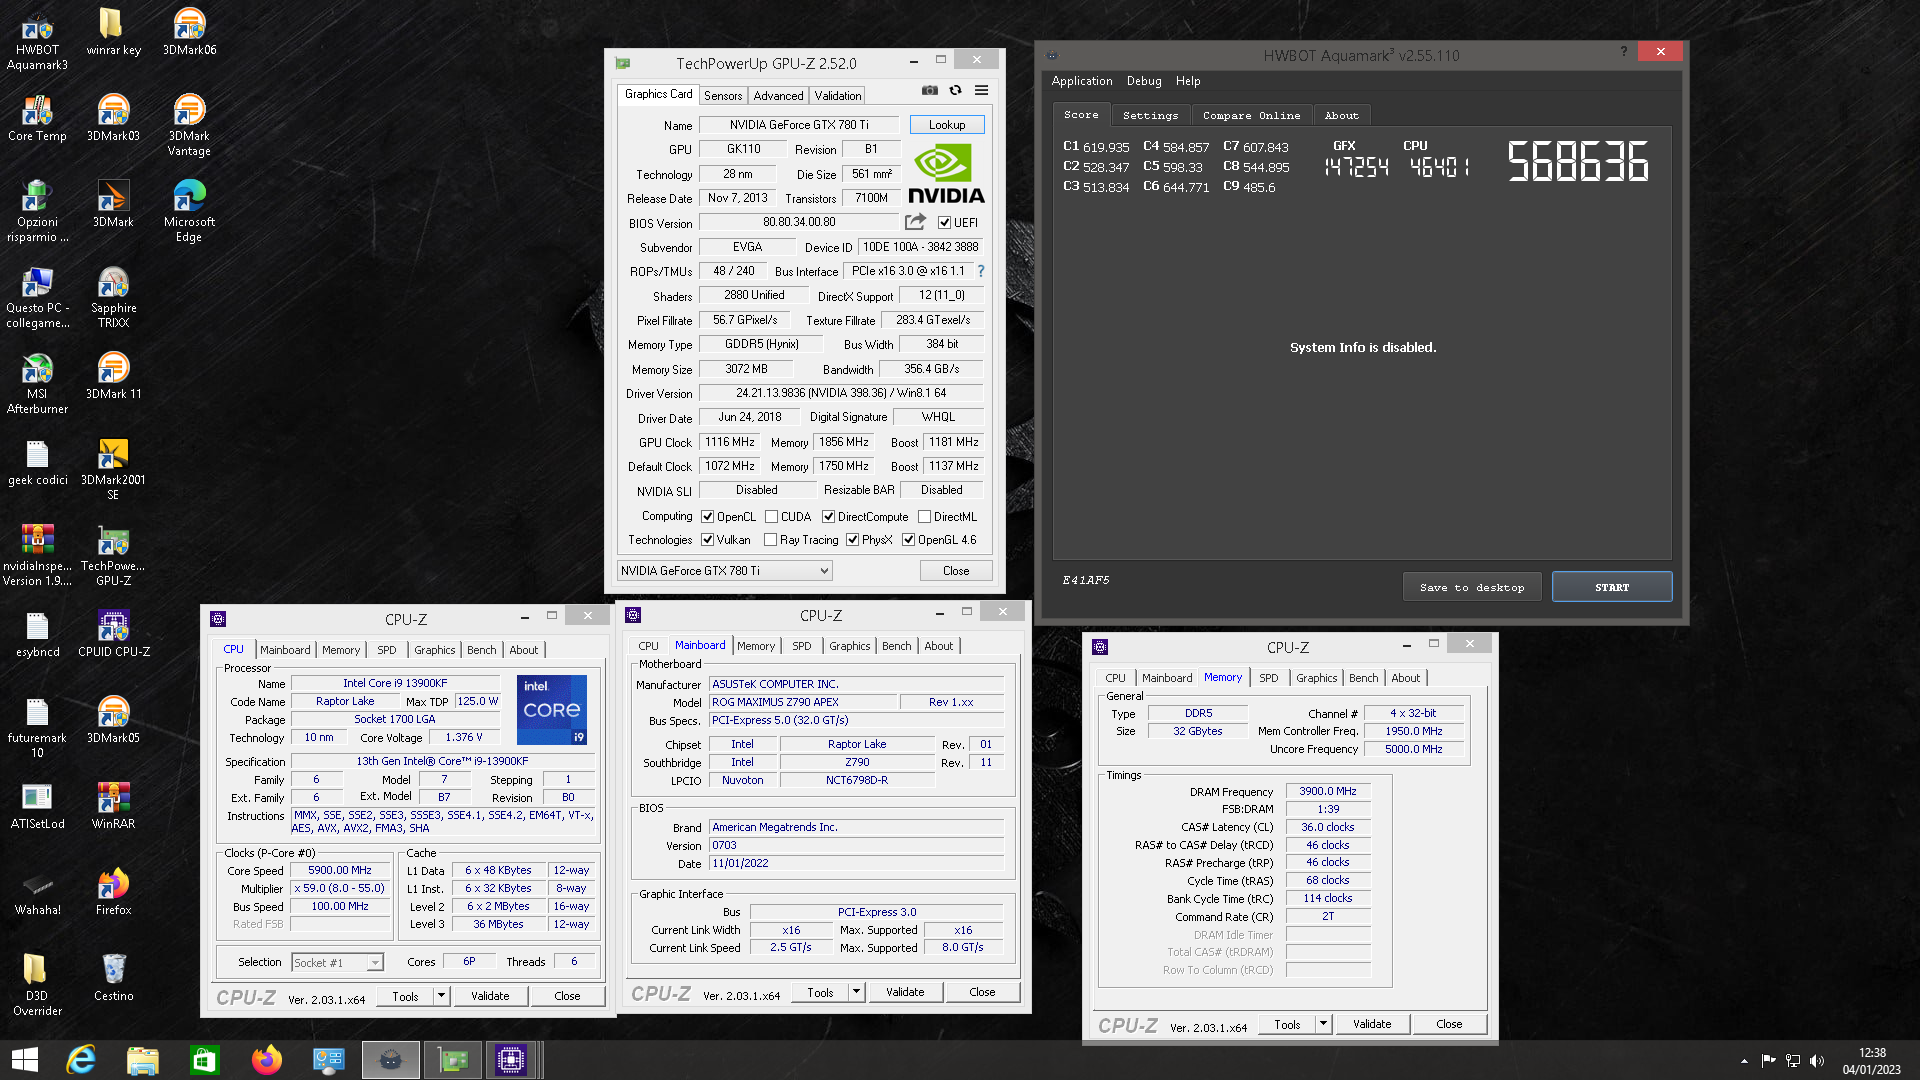Launch CPUID CPU-Z desktop shortcut
Viewport: 1920px width, 1080px height.
113,634
